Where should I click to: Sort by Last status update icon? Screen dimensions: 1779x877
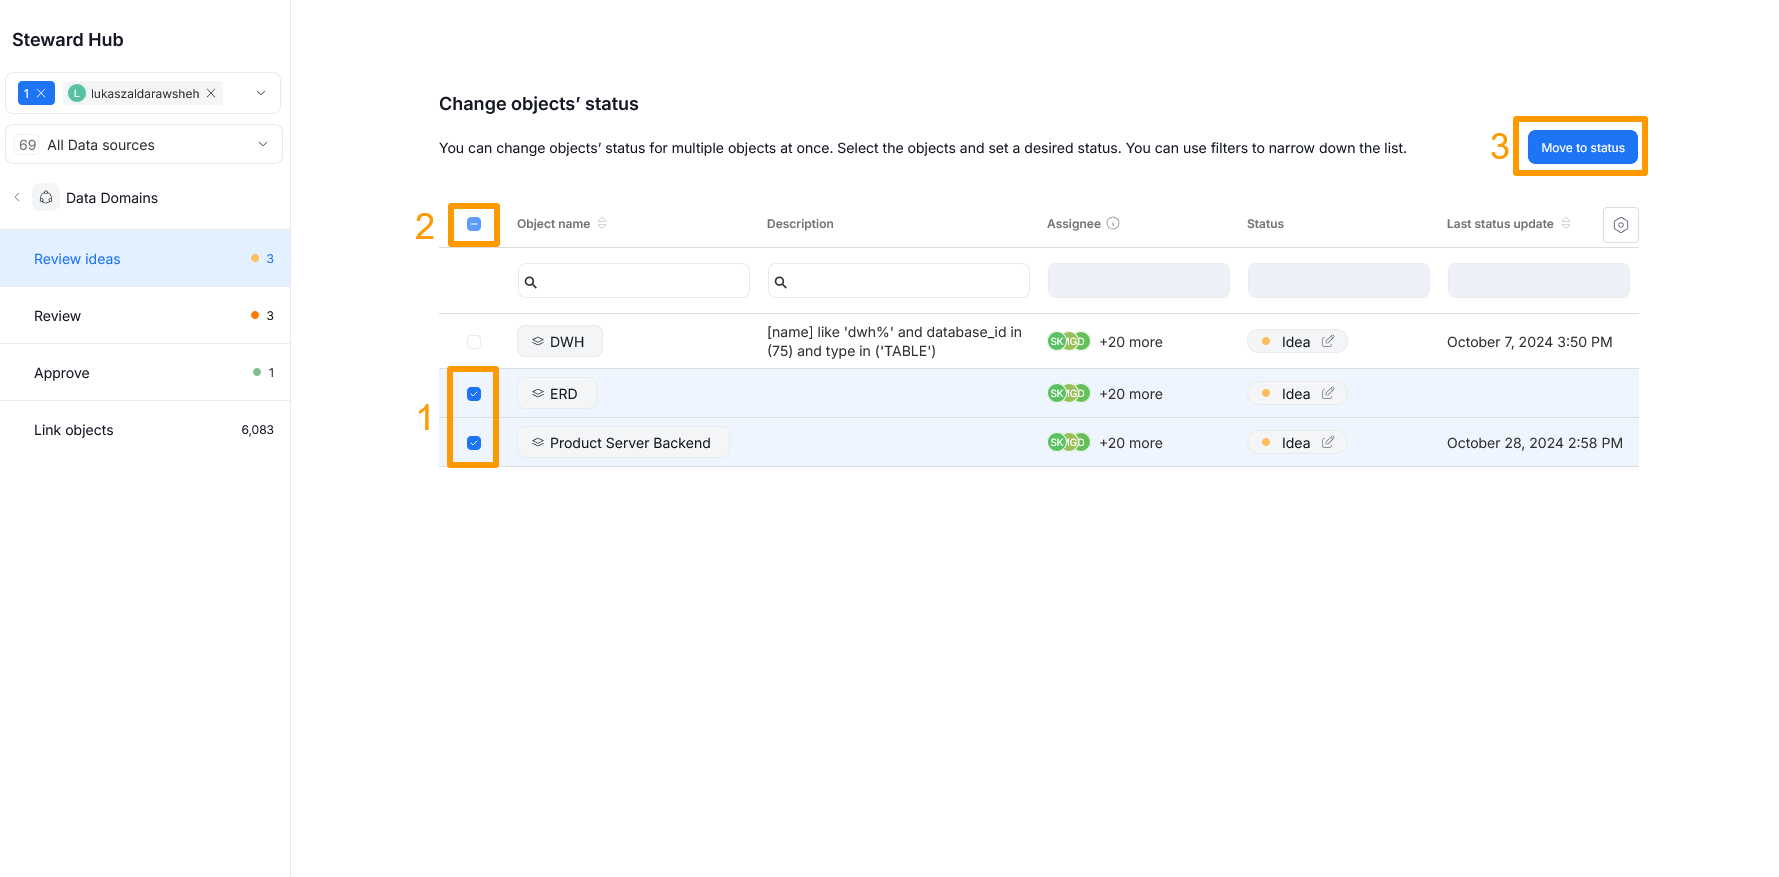click(x=1566, y=223)
